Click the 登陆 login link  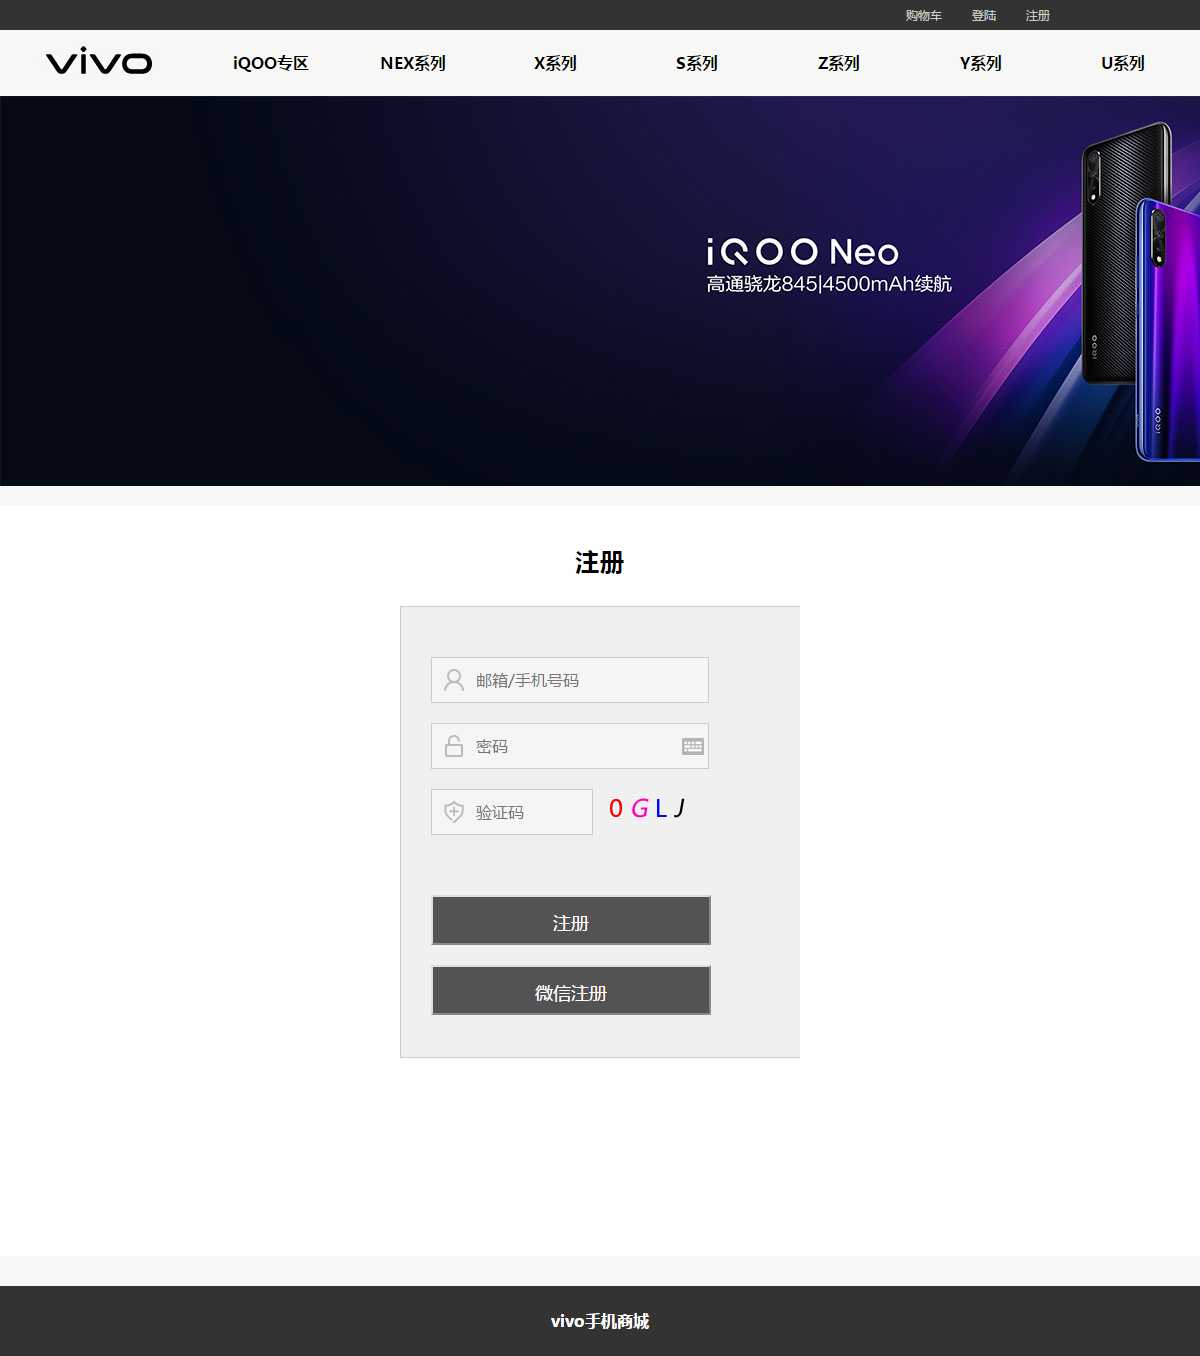tap(984, 15)
